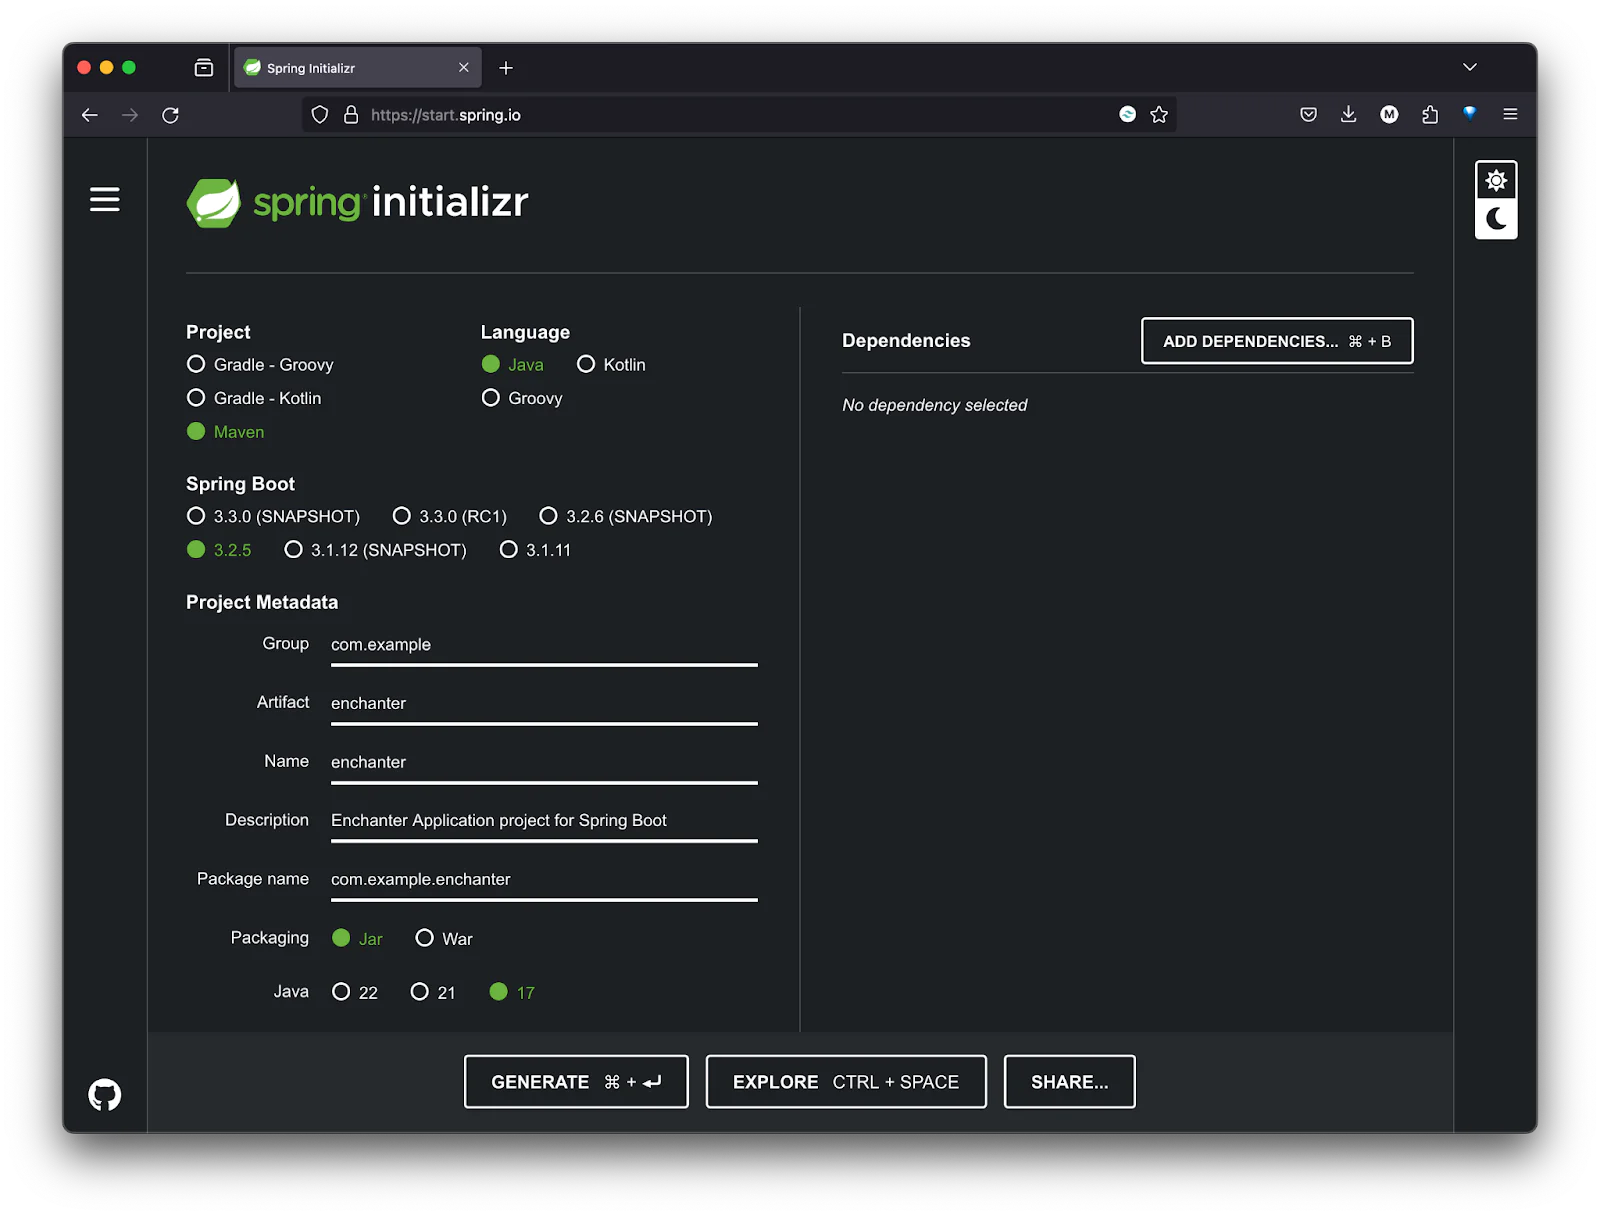This screenshot has width=1600, height=1216.
Task: Select Spring Boot 3.1.12 (SNAPSHOT)
Action: (x=376, y=550)
